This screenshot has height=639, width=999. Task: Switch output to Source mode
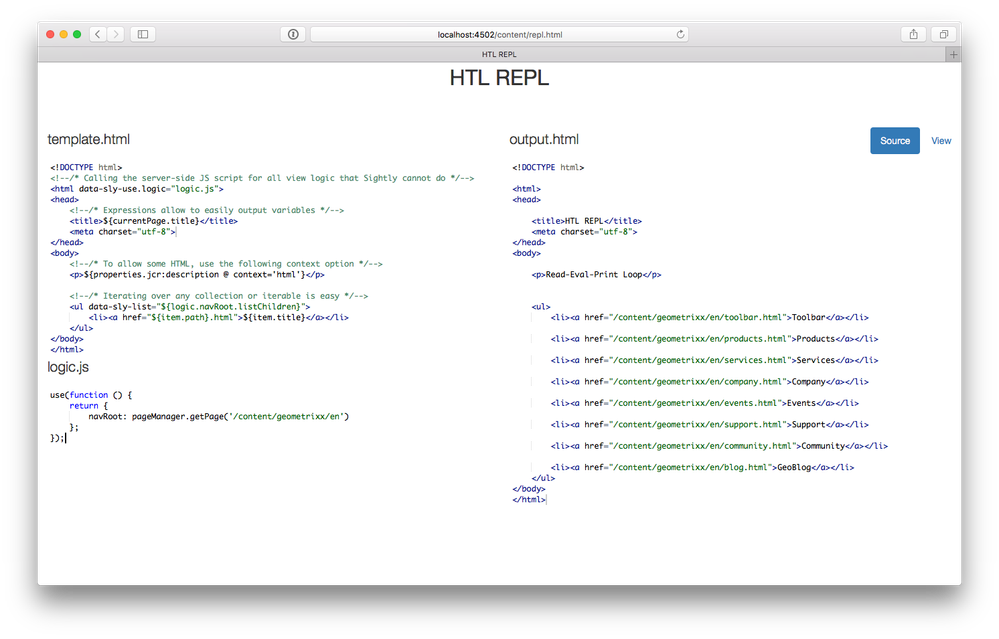(894, 141)
